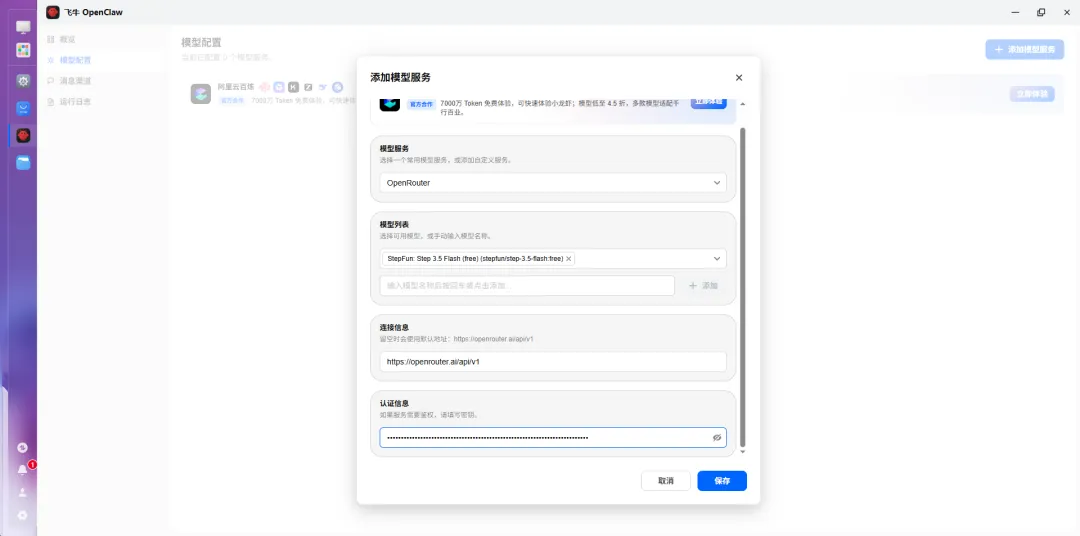
Task: Click the 添加模型服务 button on the background page
Action: pos(1024,50)
